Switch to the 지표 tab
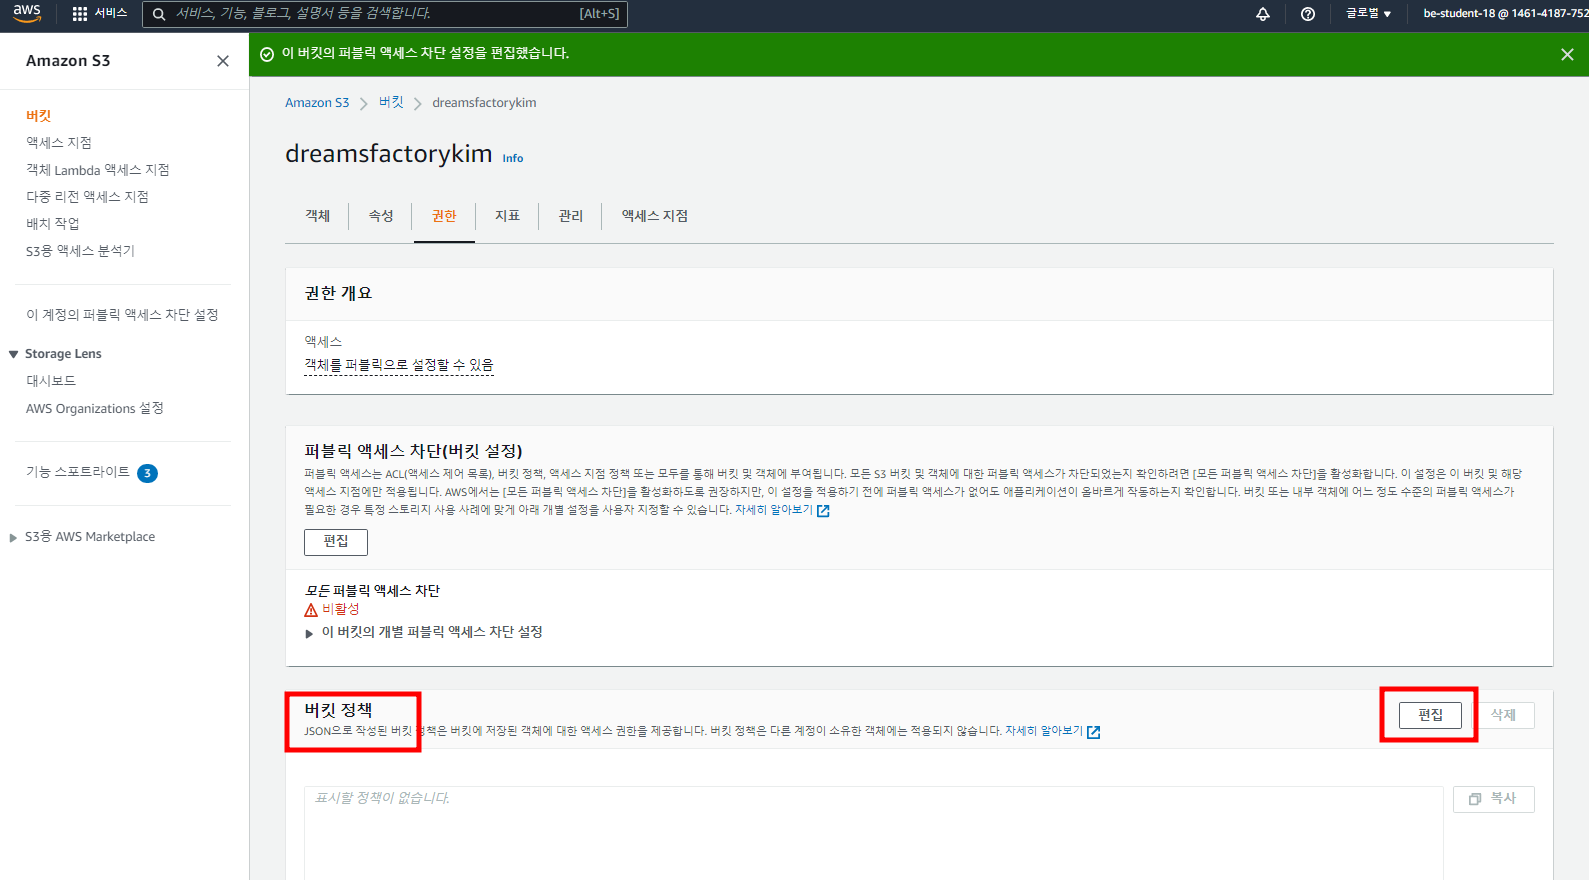 coord(507,216)
